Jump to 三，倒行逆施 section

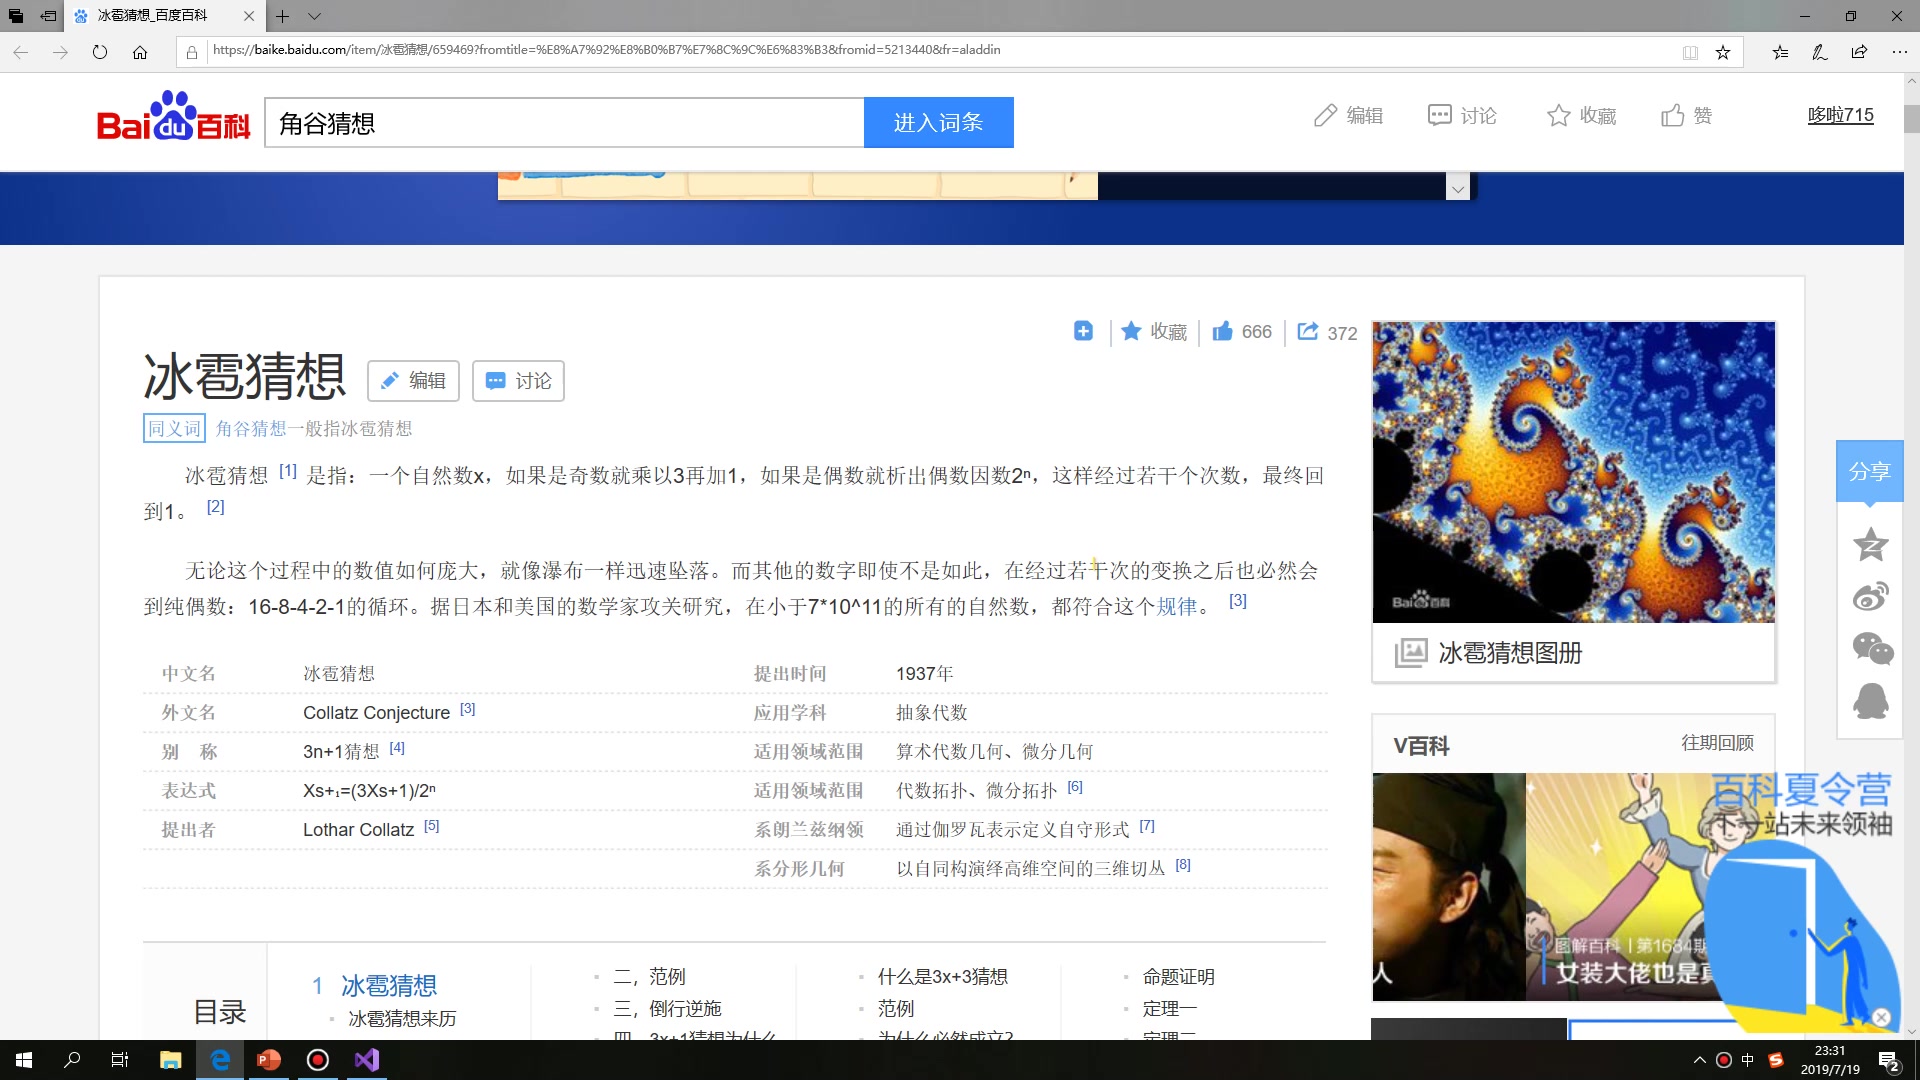tap(667, 1009)
